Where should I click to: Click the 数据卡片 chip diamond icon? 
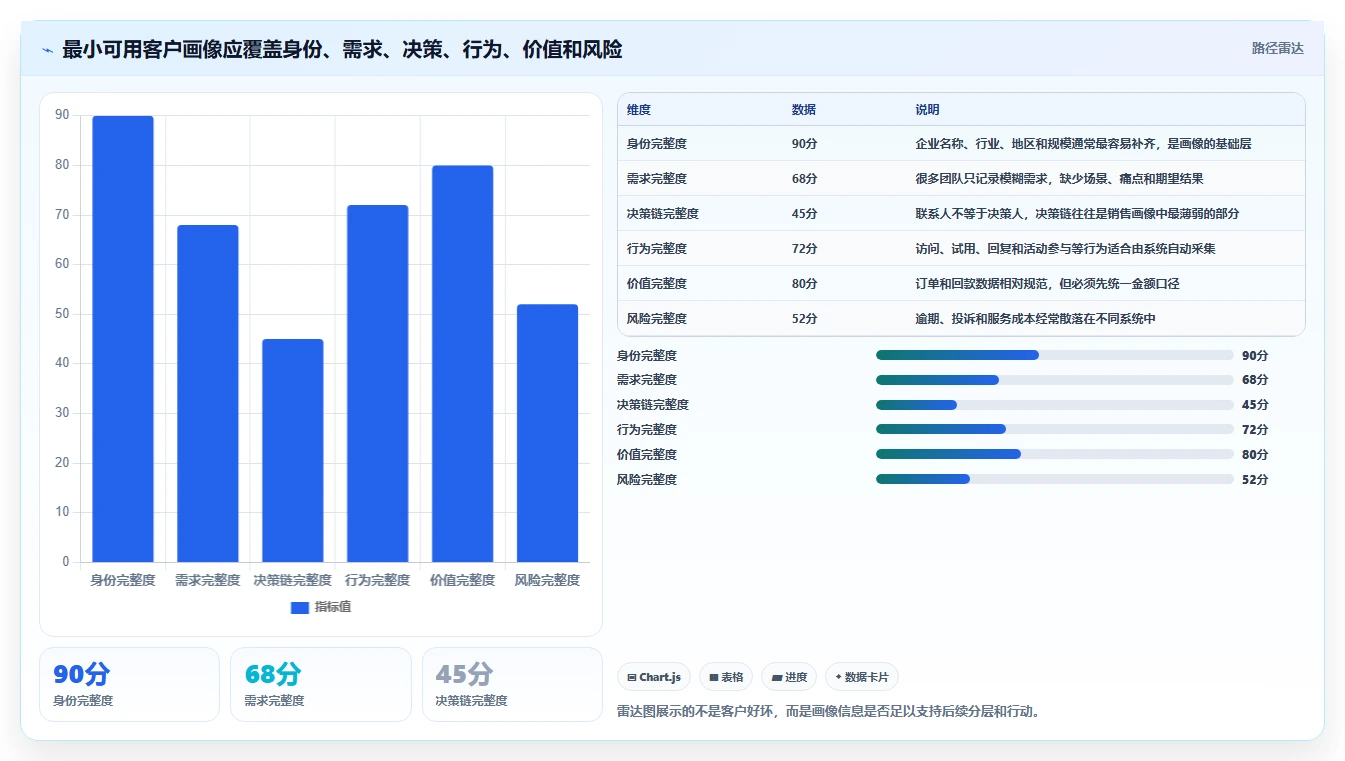839,677
